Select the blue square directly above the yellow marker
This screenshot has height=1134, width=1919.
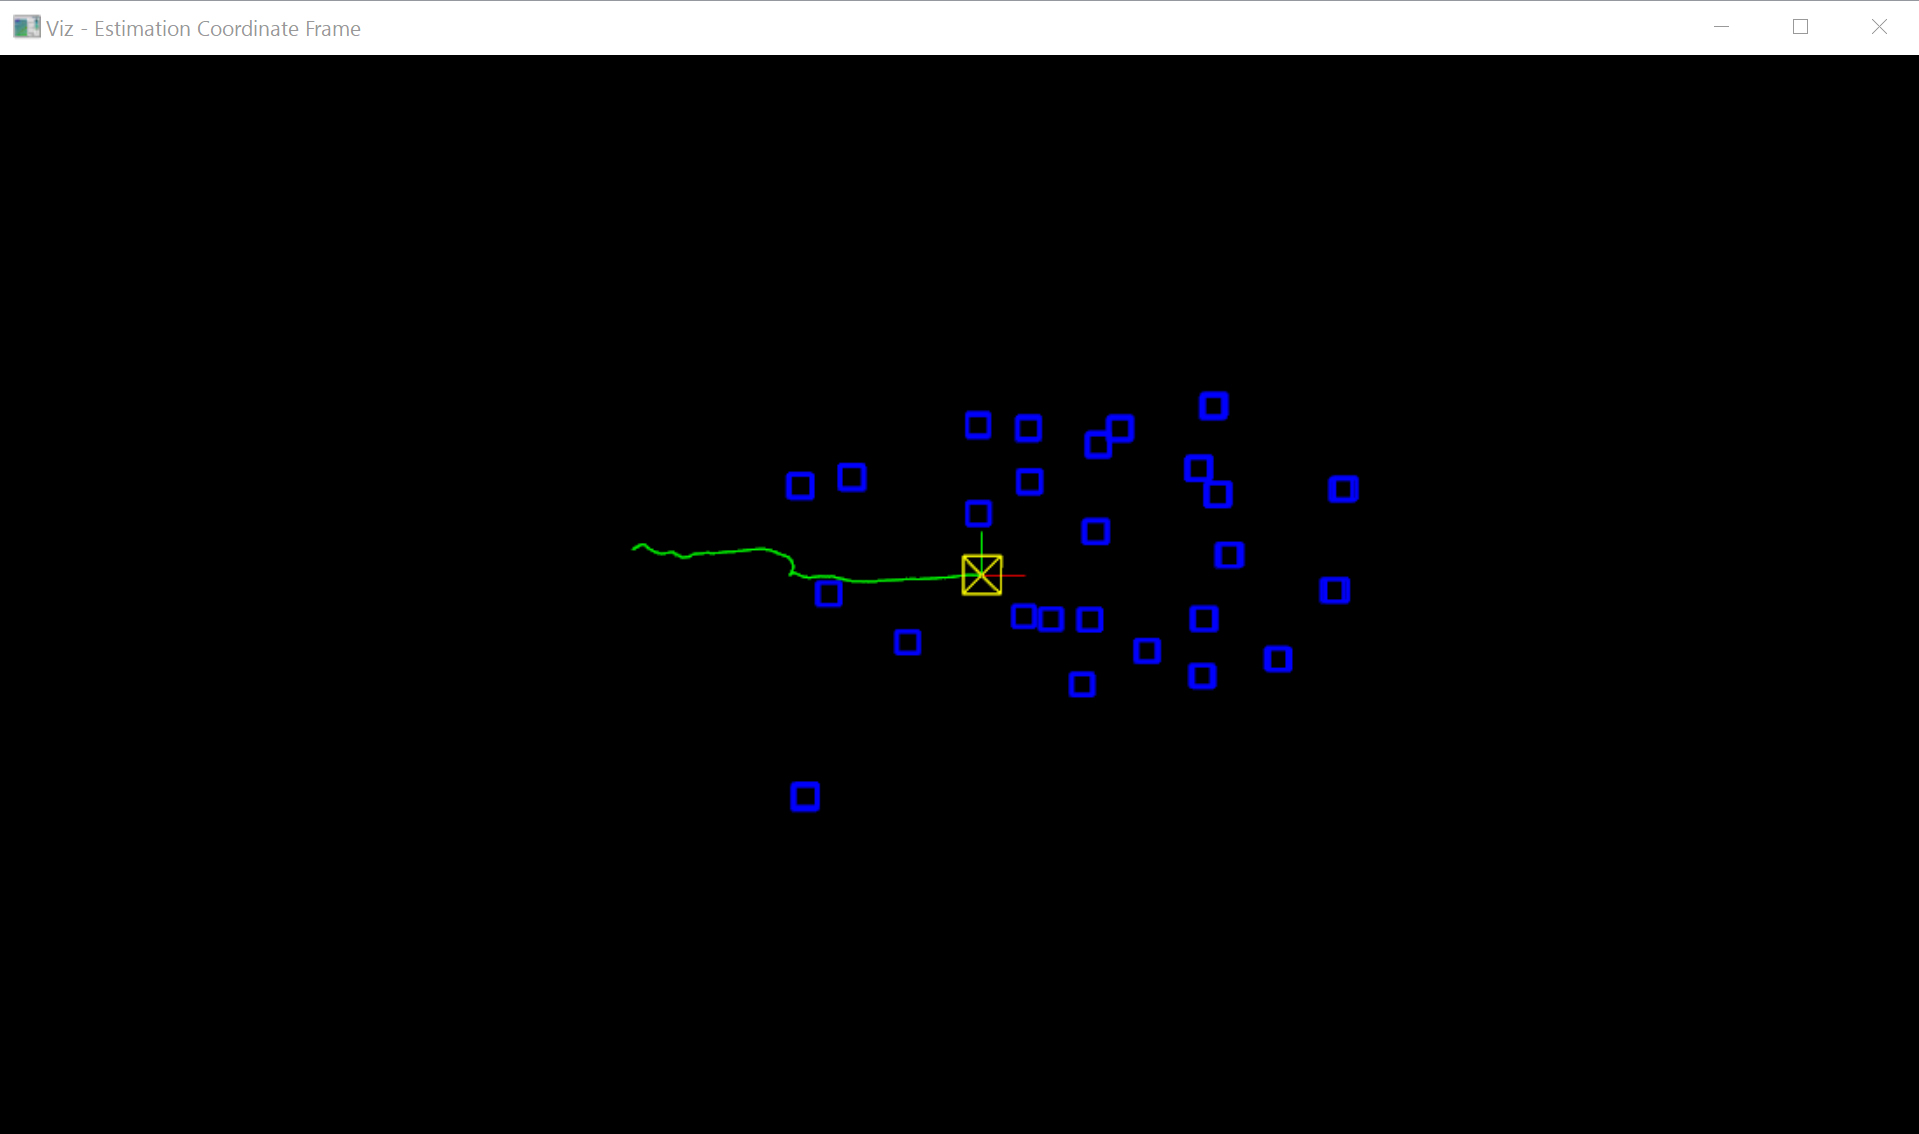(978, 514)
